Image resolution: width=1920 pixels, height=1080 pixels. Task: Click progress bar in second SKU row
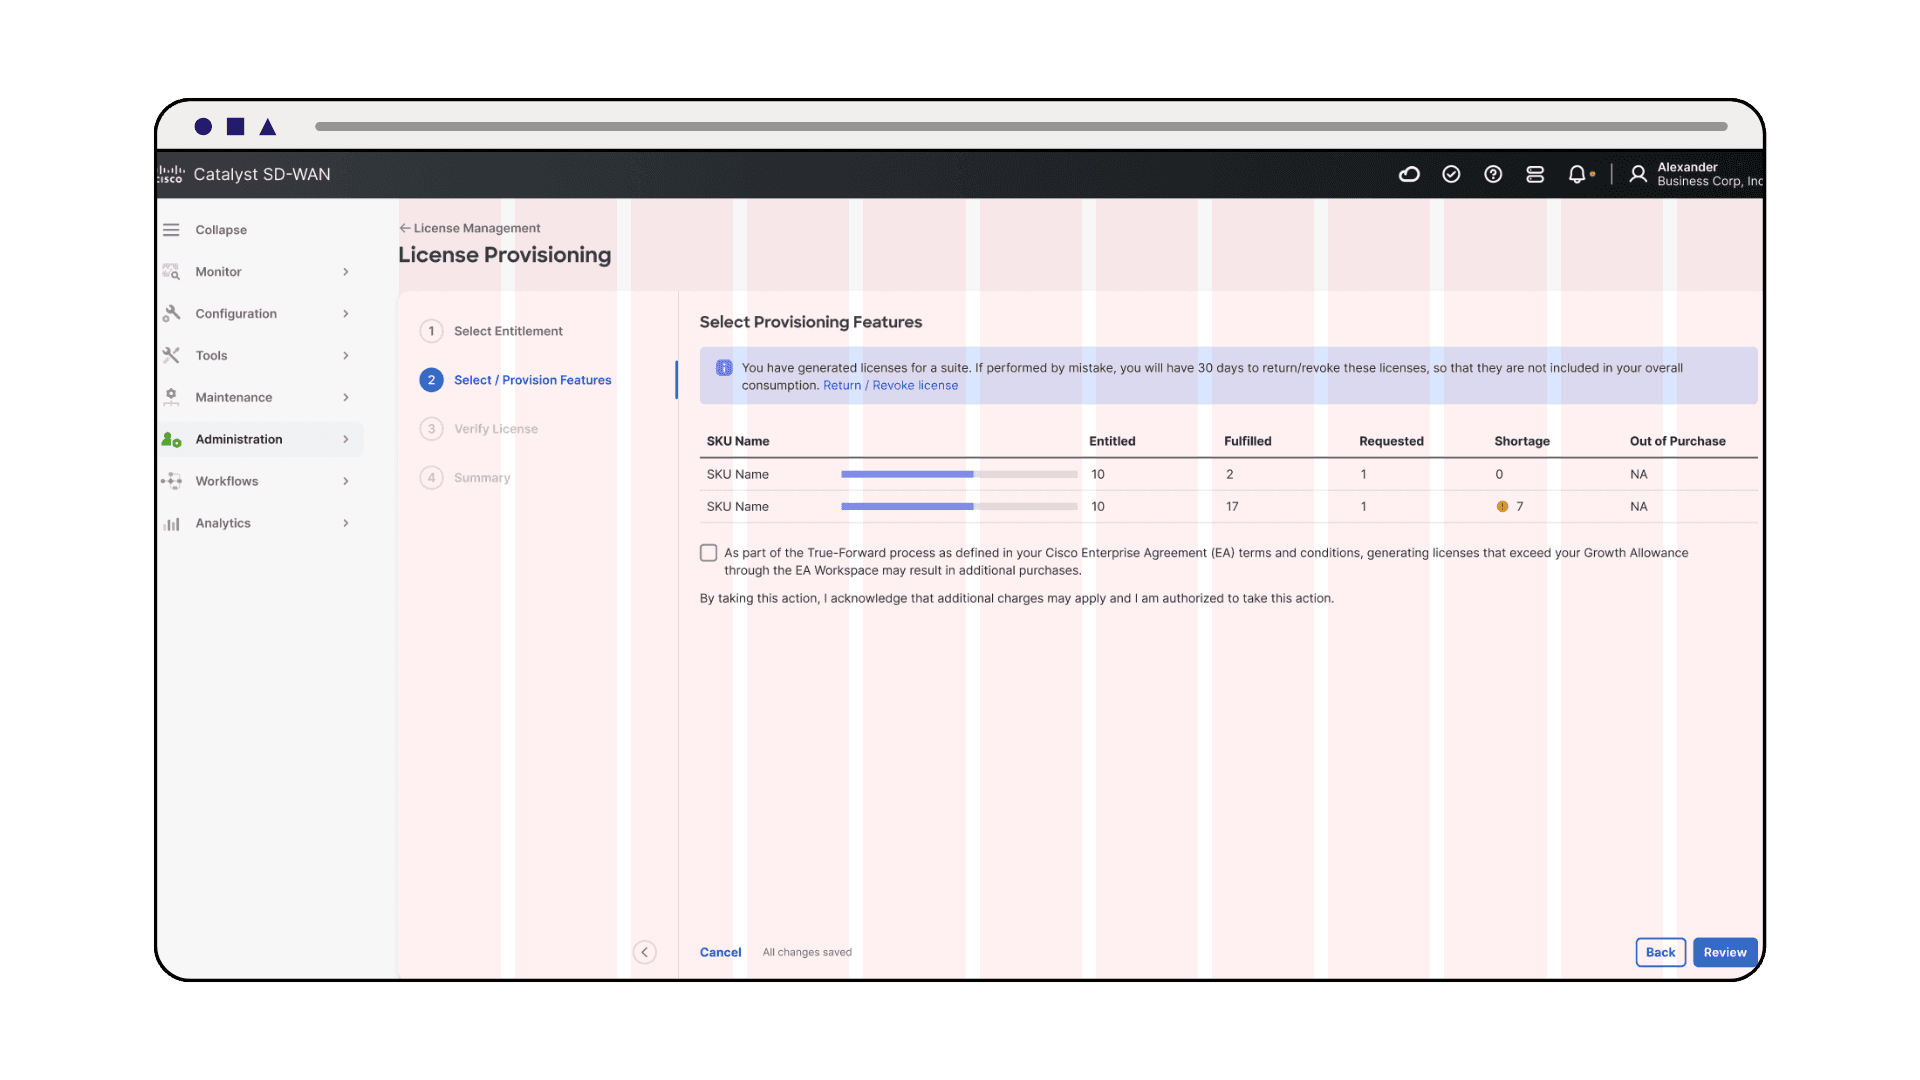(959, 507)
